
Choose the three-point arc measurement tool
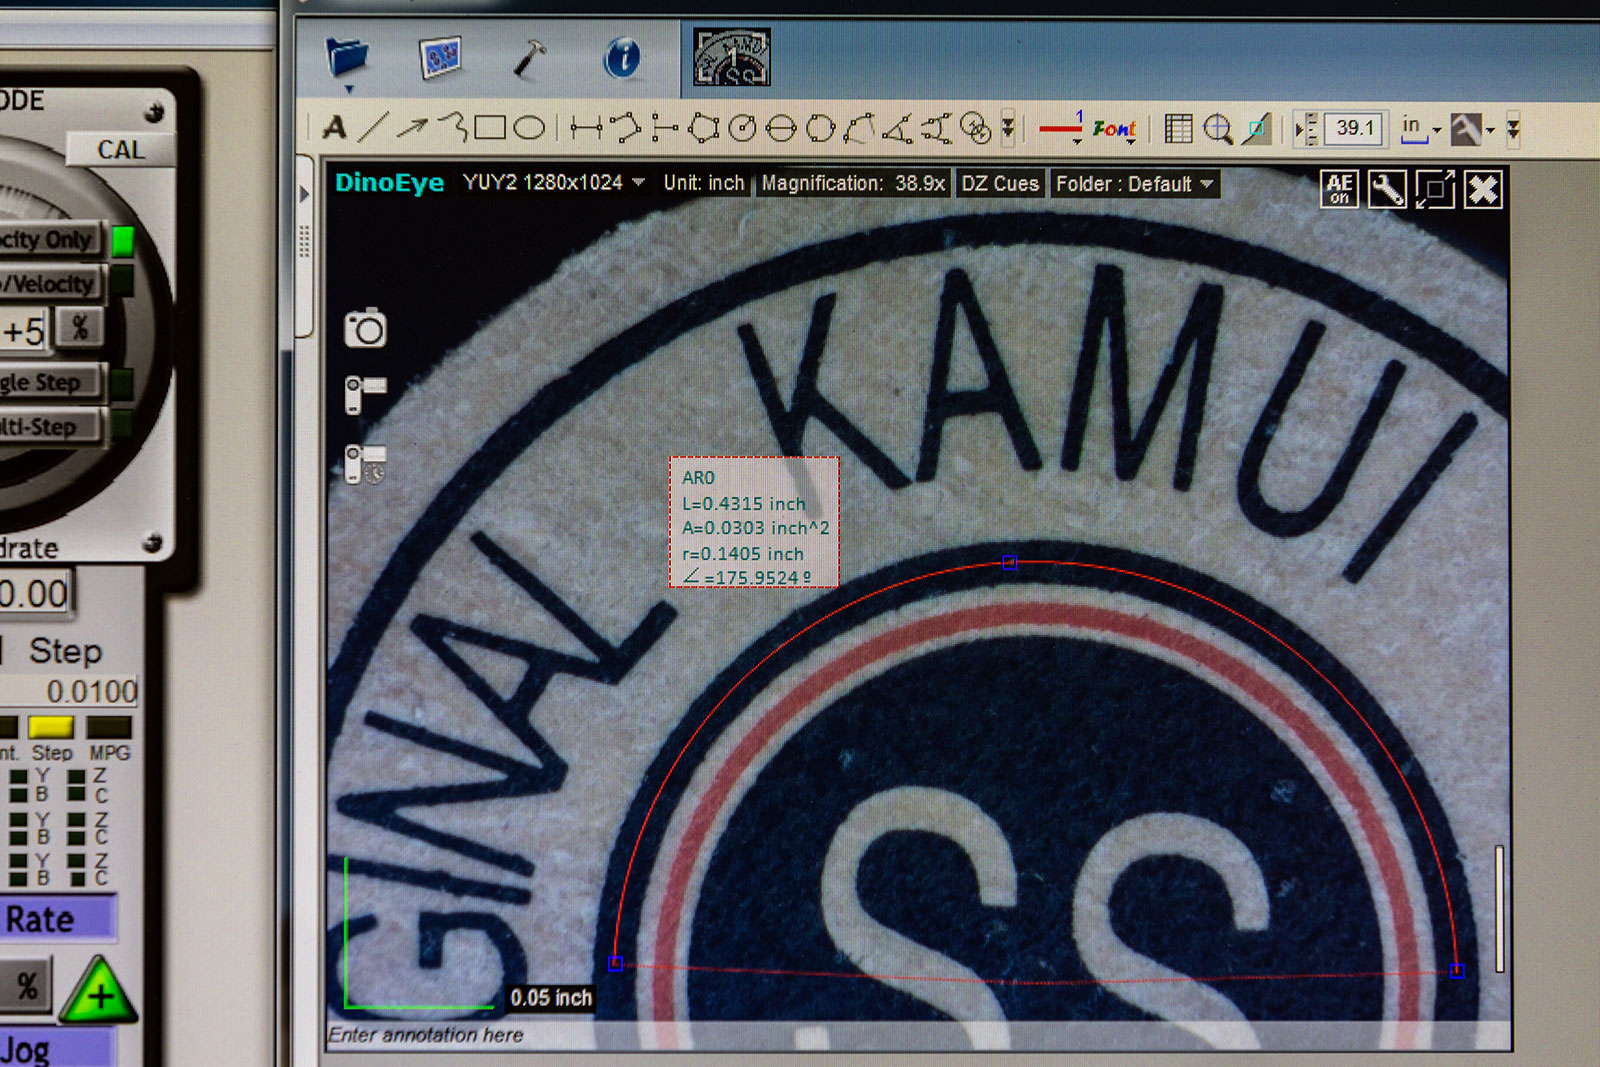[858, 128]
